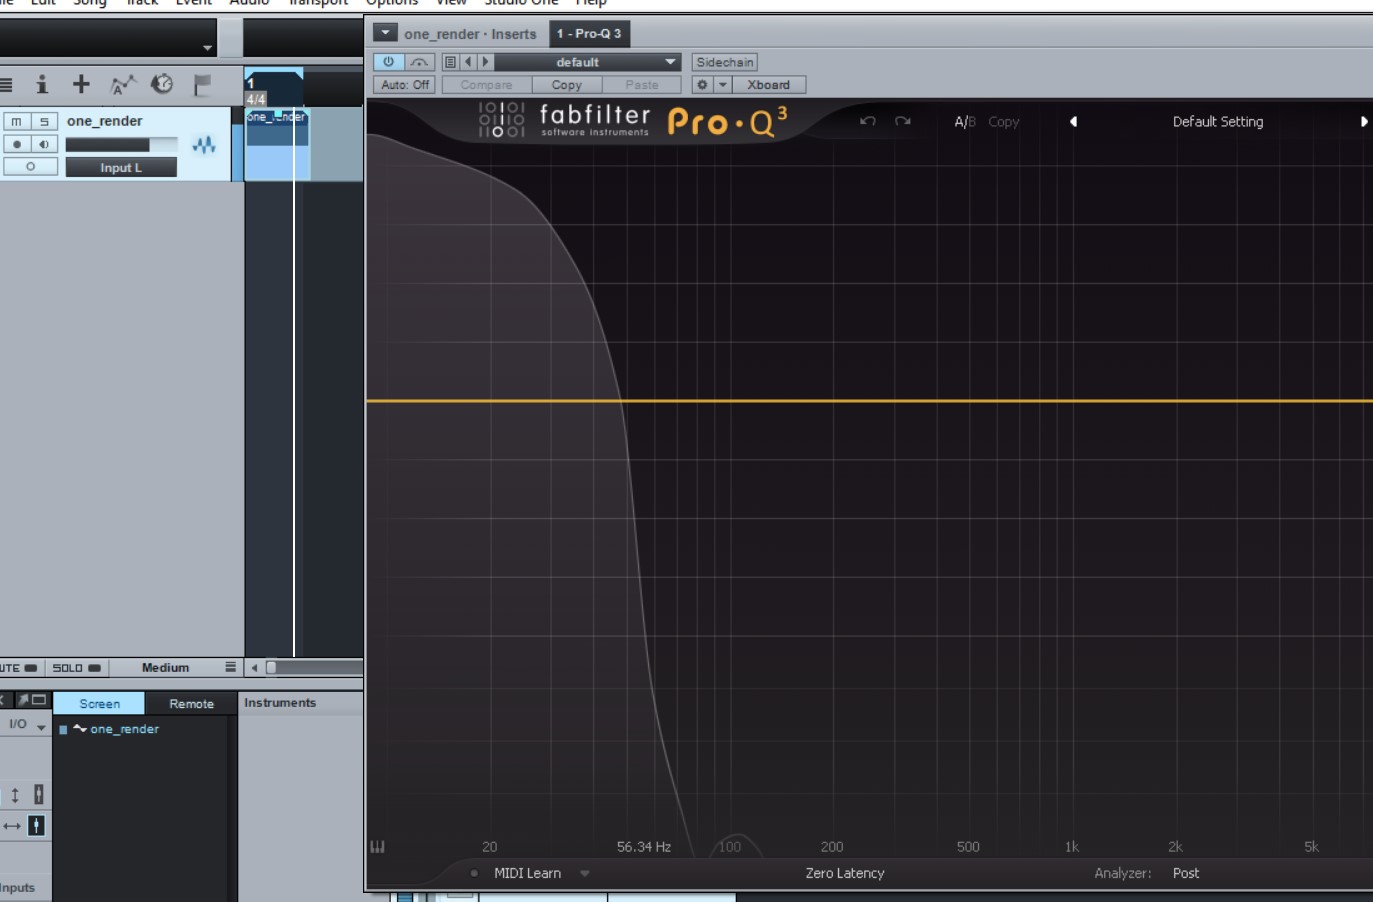Show automation with the curve icon
The width and height of the screenshot is (1373, 902).
point(122,85)
